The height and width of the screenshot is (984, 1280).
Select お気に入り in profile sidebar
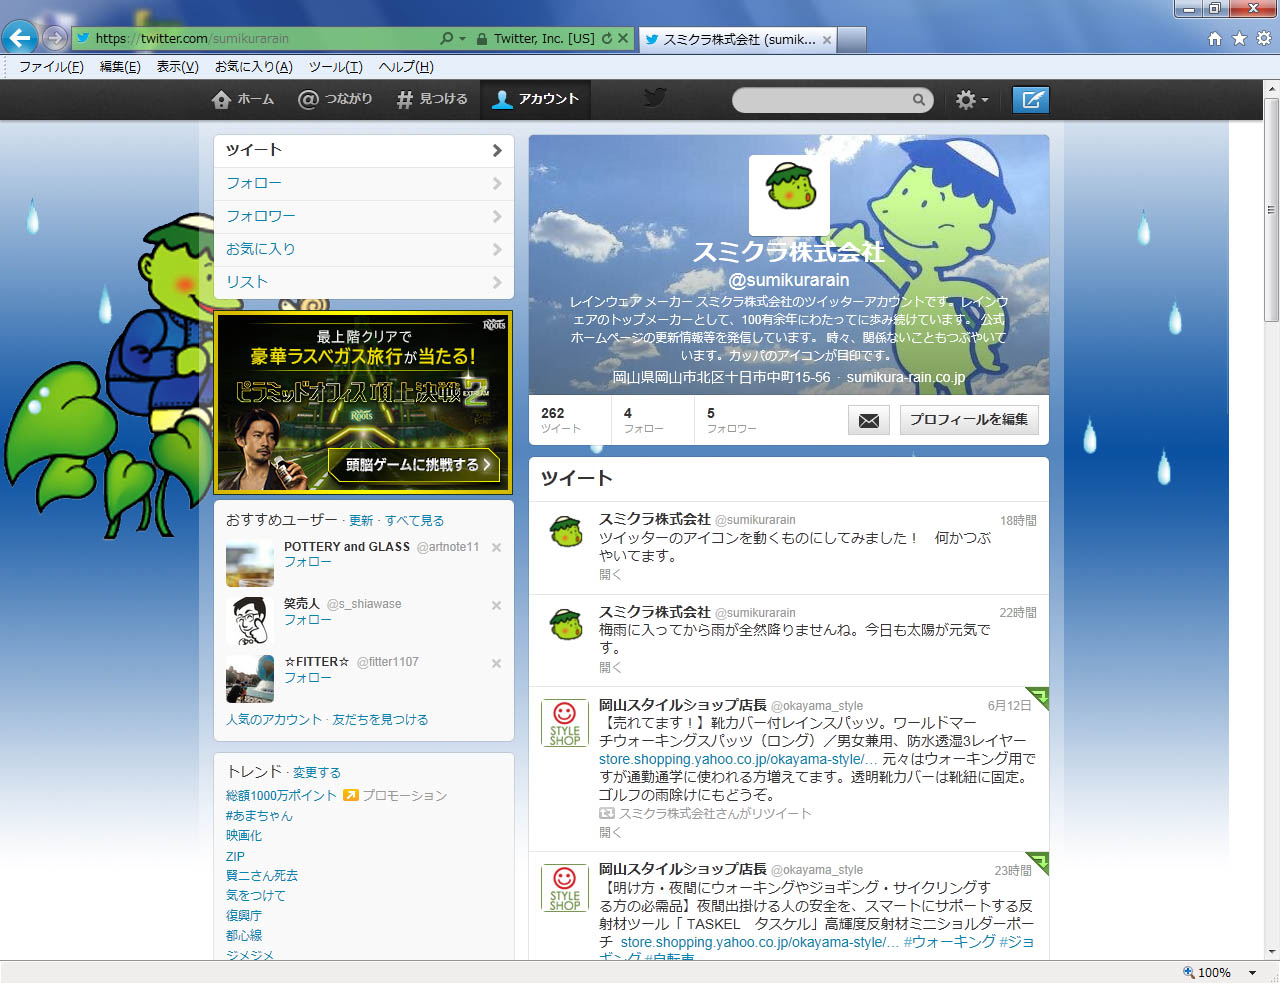pyautogui.click(x=364, y=250)
